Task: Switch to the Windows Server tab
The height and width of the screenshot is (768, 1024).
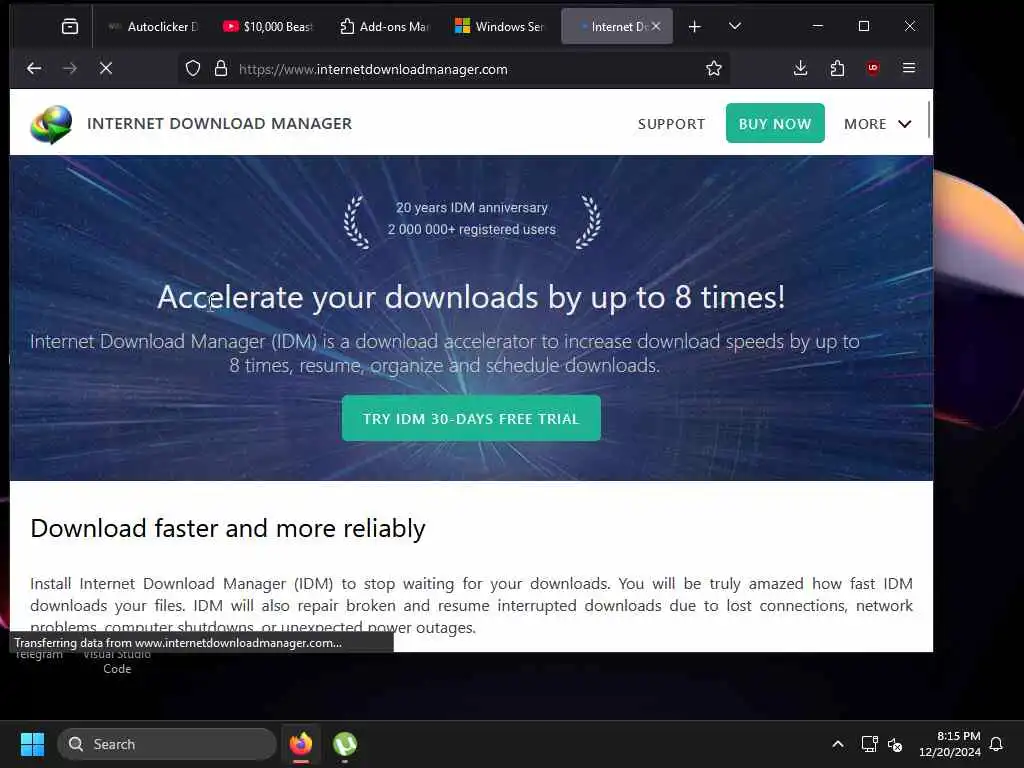Action: (x=500, y=26)
